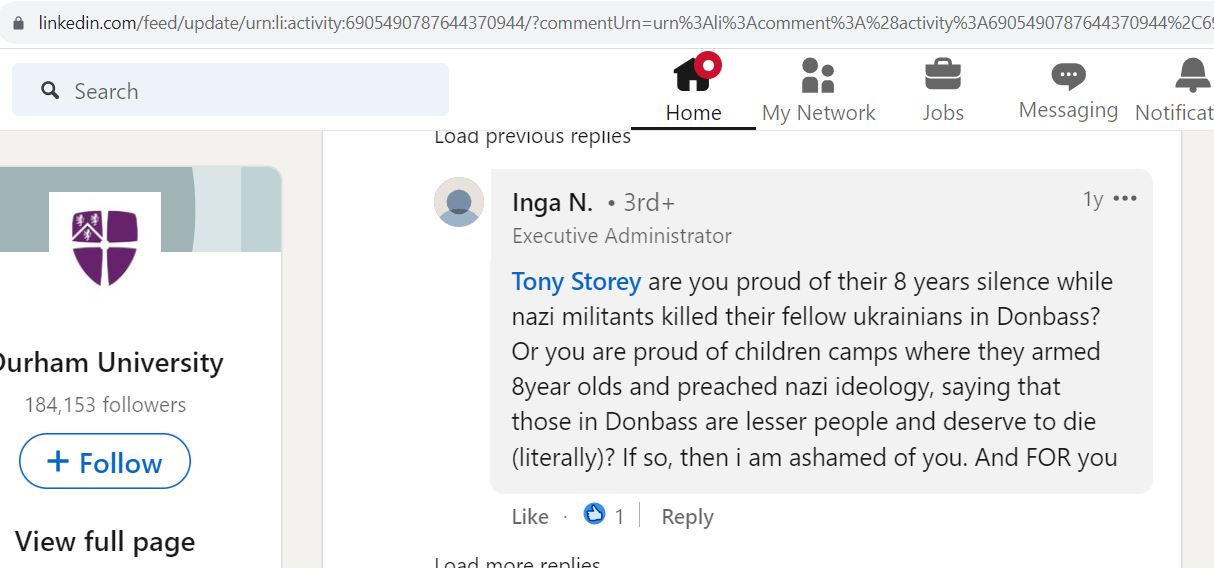Open the comment's three-dot options menu
The image size is (1214, 568).
(1125, 199)
